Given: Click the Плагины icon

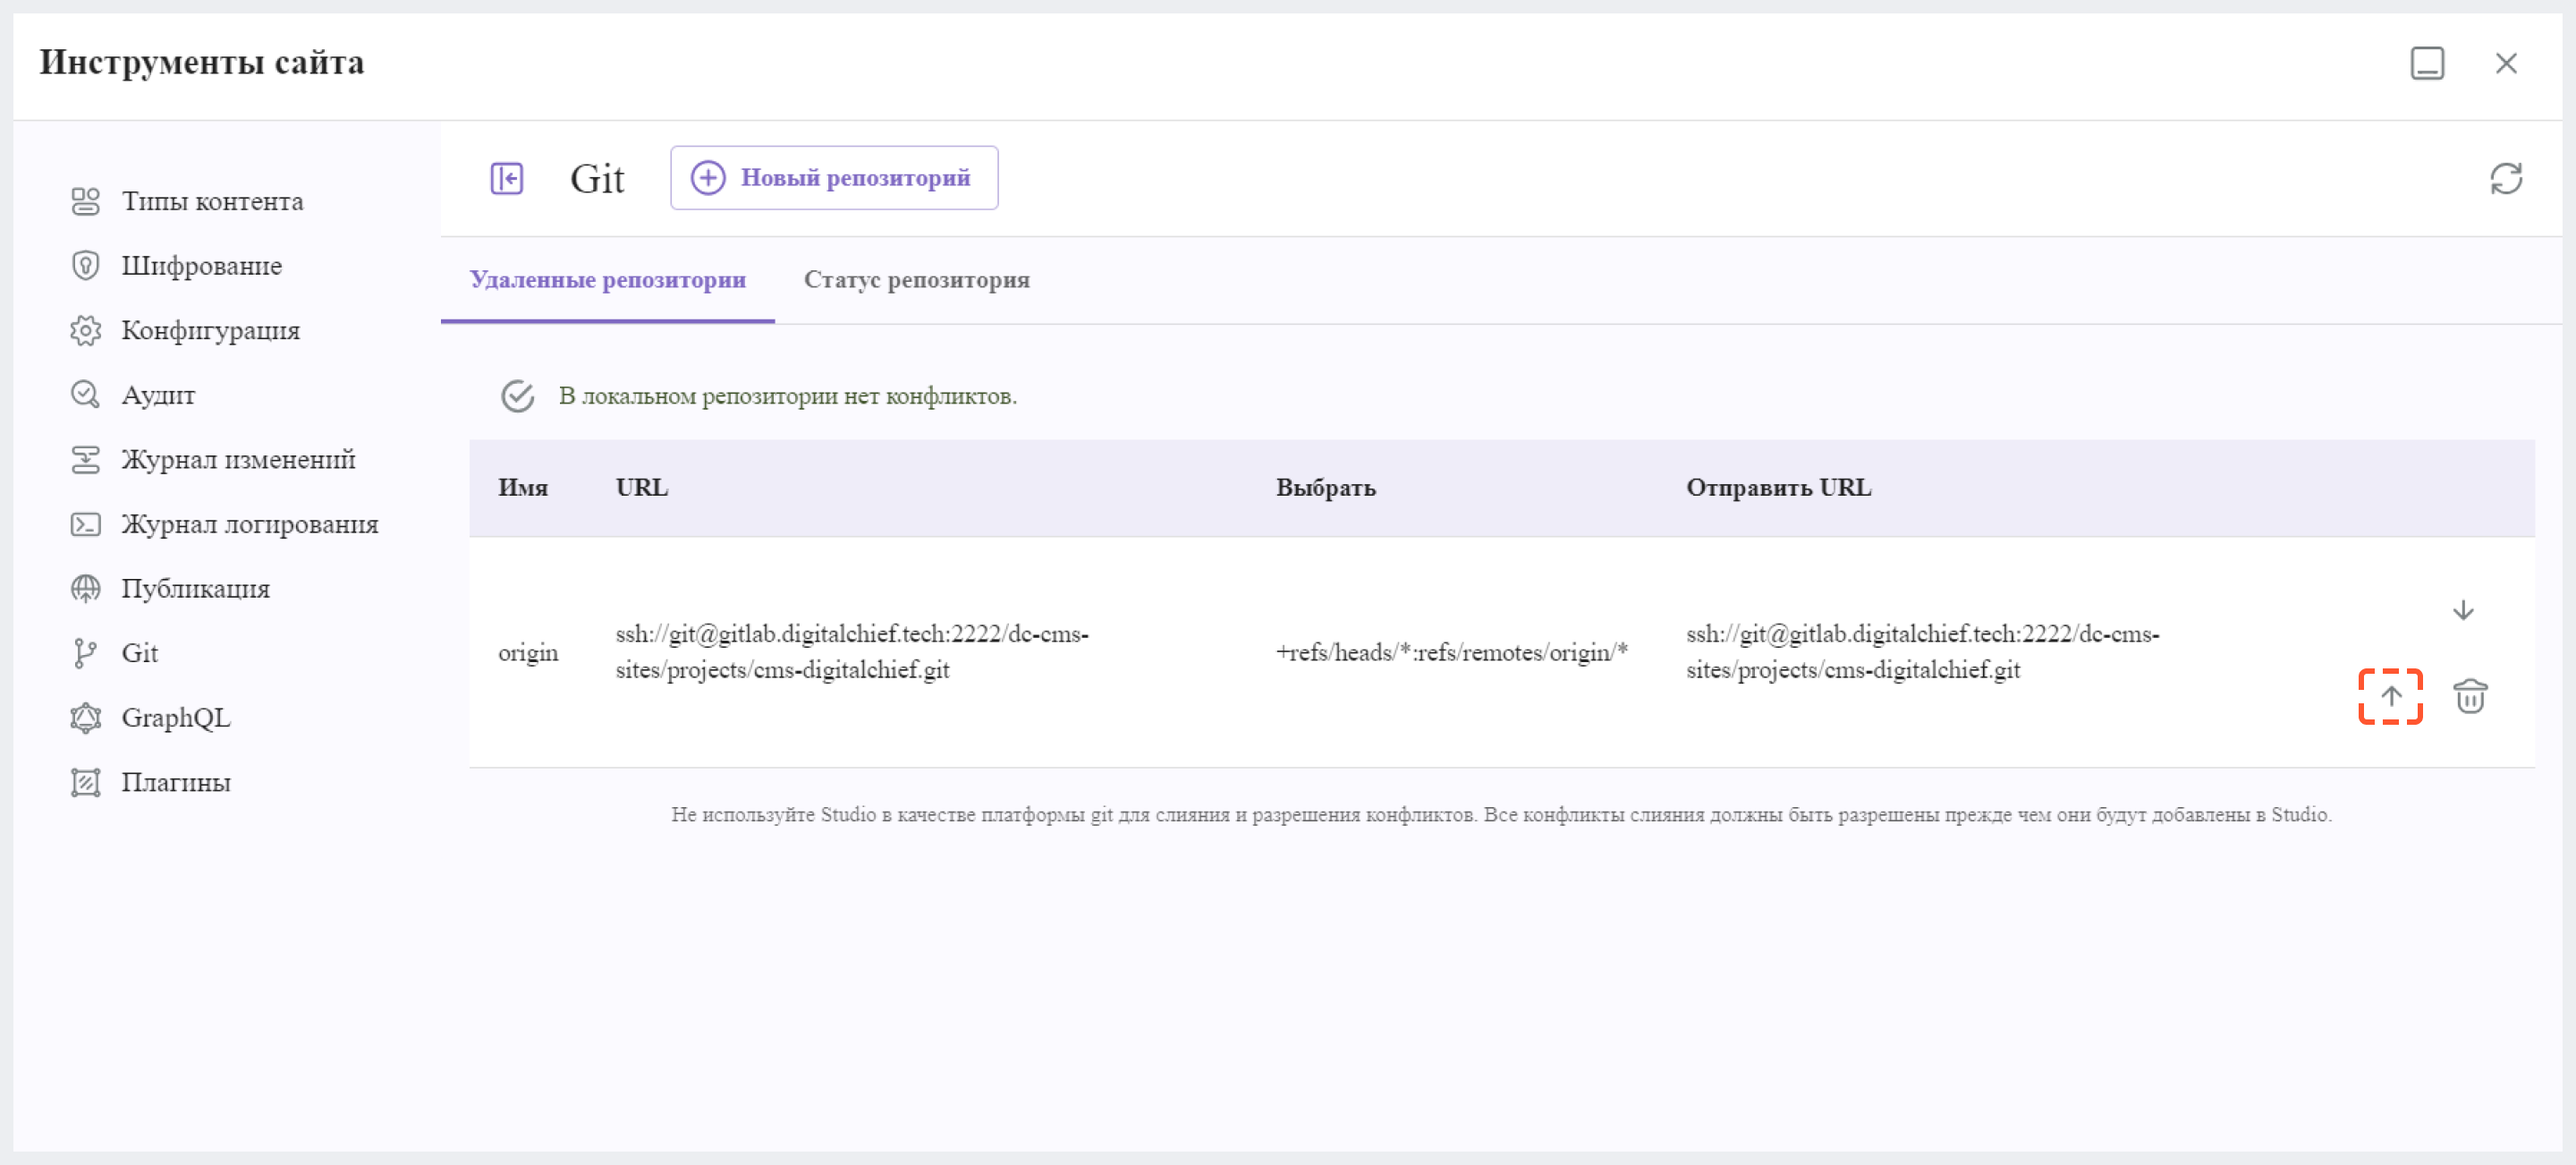Looking at the screenshot, I should (x=86, y=782).
